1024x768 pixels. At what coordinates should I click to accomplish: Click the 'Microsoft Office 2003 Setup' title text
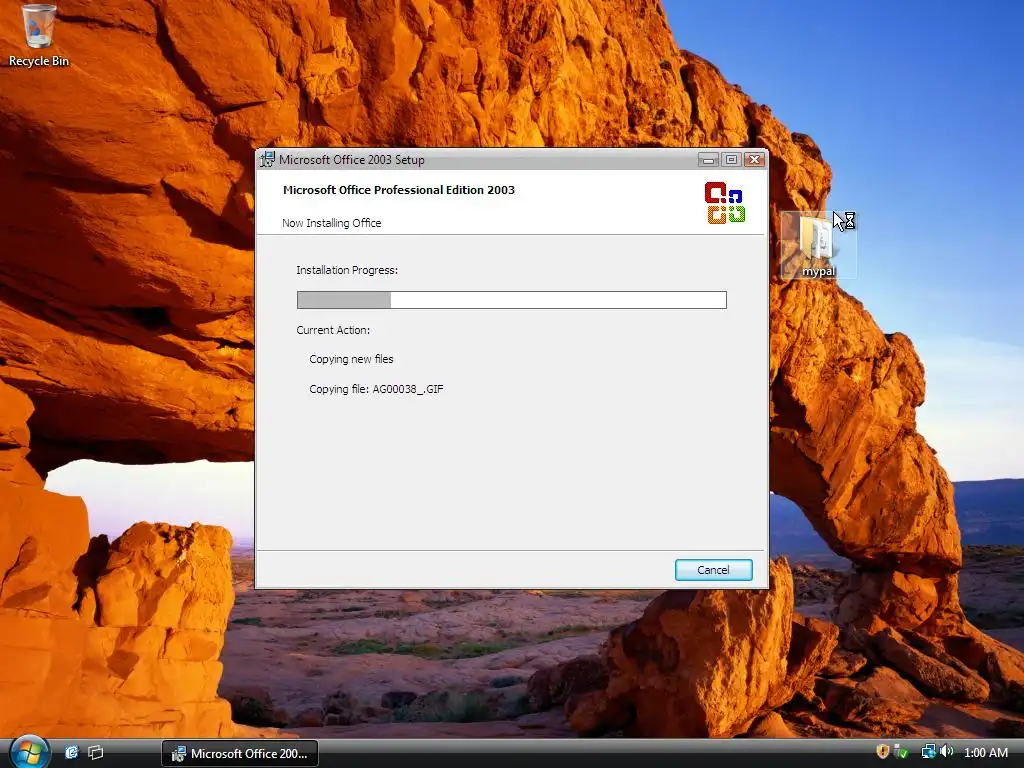(x=351, y=160)
